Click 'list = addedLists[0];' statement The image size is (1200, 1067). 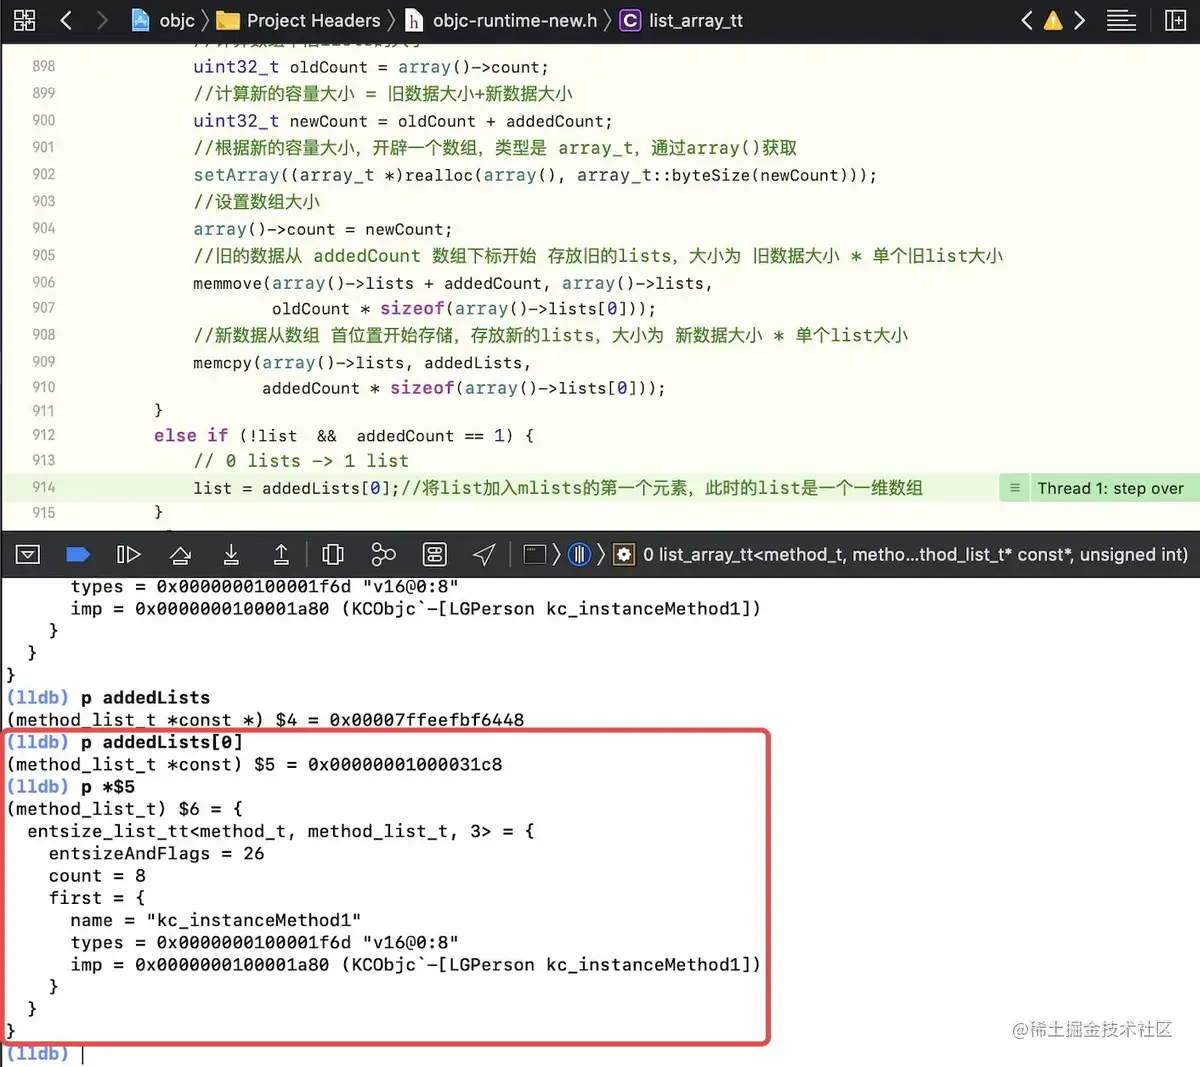pos(297,488)
